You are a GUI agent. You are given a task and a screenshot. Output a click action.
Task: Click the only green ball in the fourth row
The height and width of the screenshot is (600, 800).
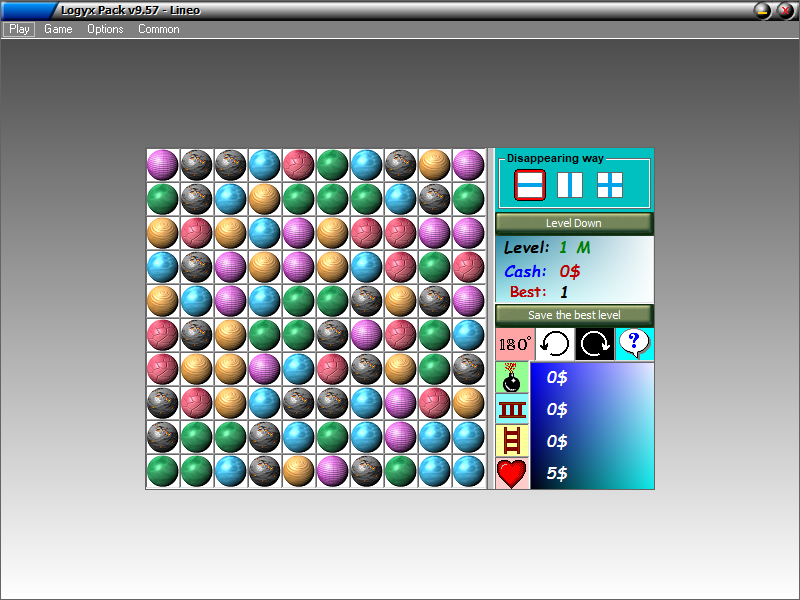pos(435,267)
